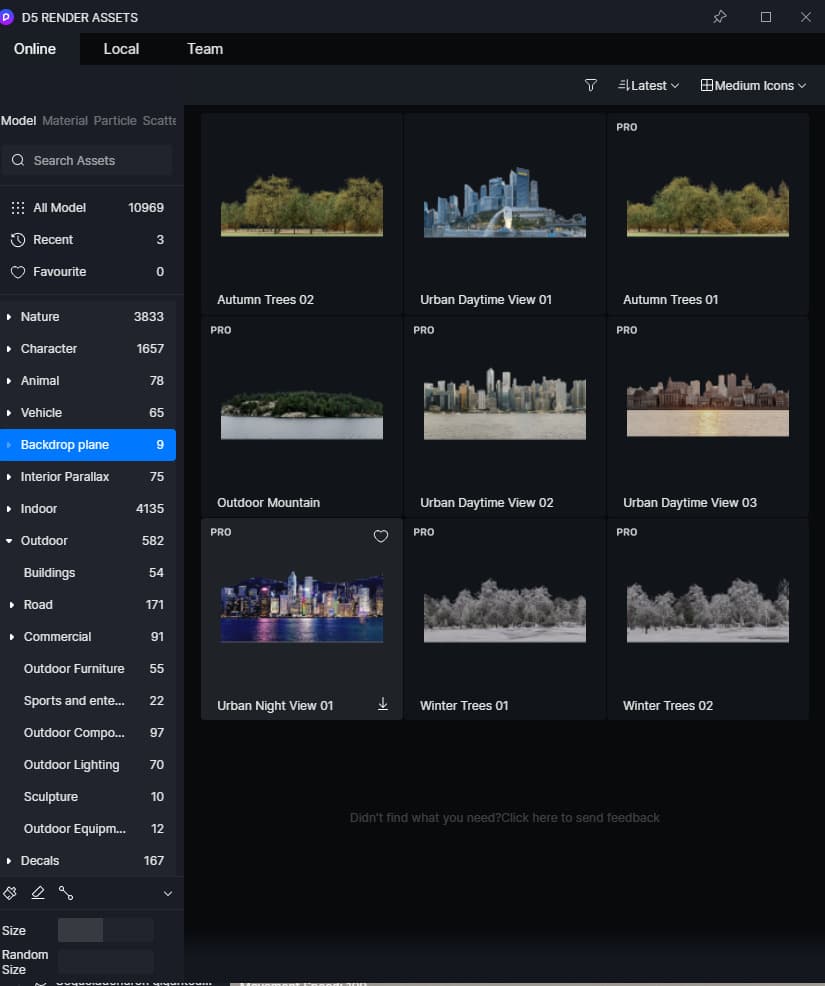The height and width of the screenshot is (986, 825).
Task: Pin the D5 Render Assets window
Action: tap(719, 17)
